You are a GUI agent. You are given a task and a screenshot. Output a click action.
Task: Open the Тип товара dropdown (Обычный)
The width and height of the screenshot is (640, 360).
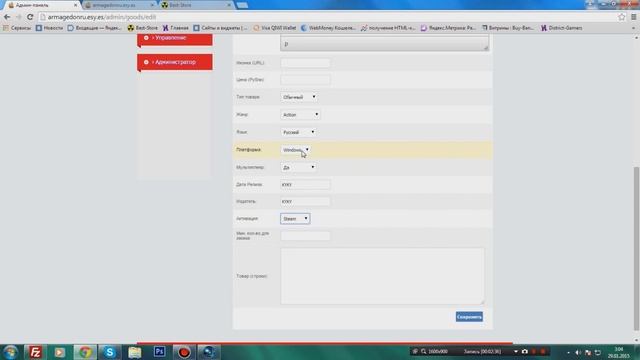click(x=299, y=97)
